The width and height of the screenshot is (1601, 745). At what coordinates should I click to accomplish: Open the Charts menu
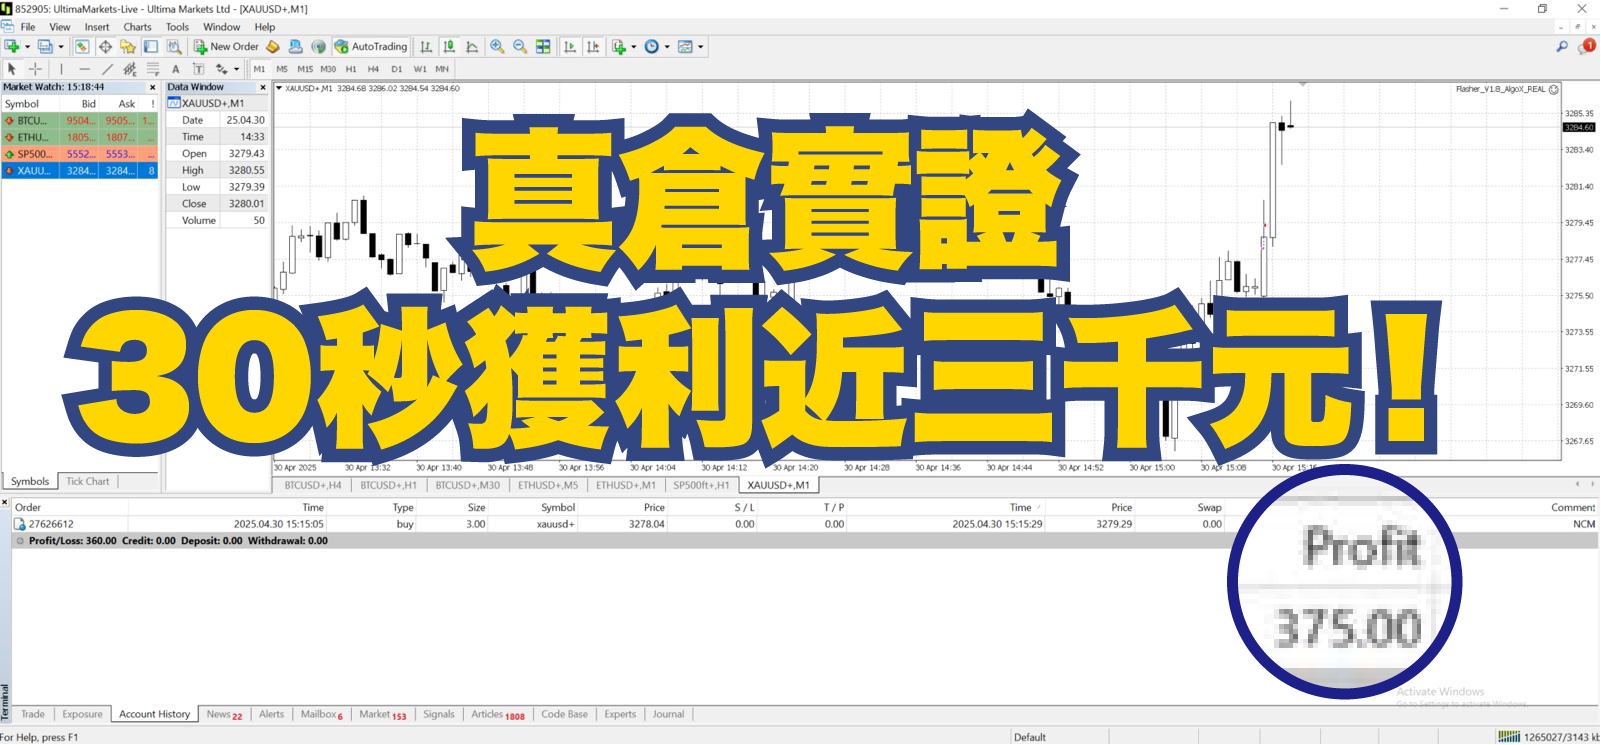click(137, 27)
